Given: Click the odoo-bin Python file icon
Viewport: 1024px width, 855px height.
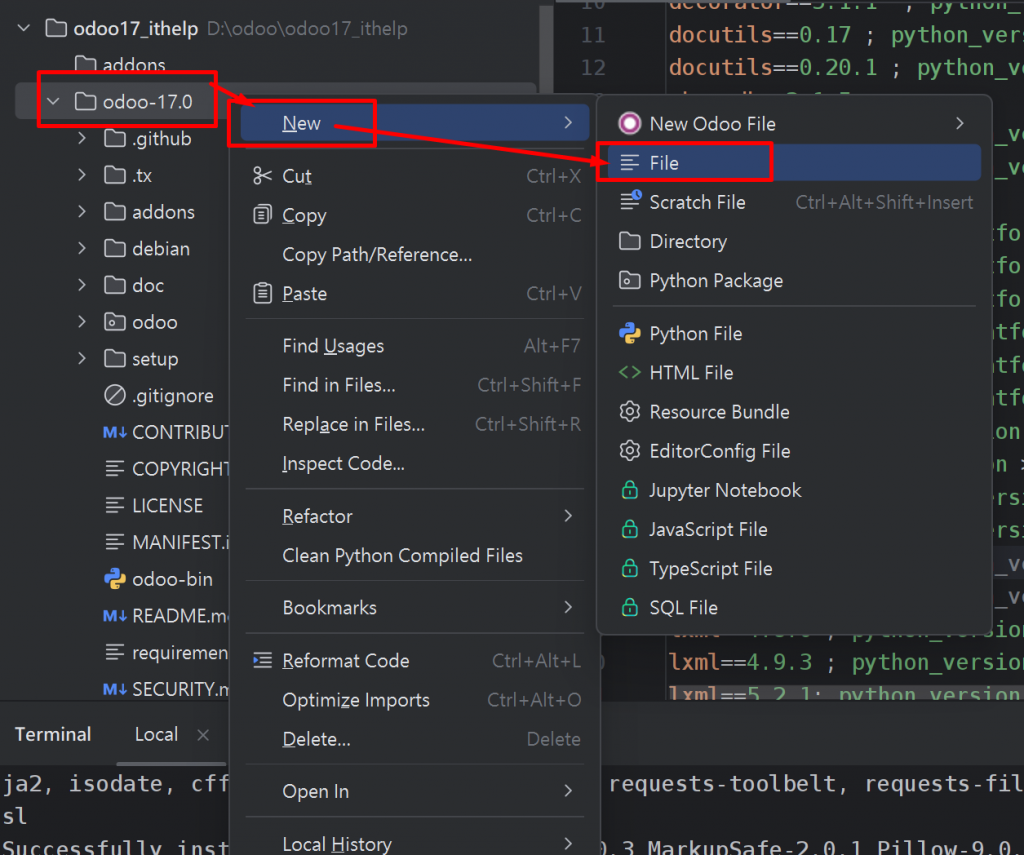Looking at the screenshot, I should click(x=115, y=579).
